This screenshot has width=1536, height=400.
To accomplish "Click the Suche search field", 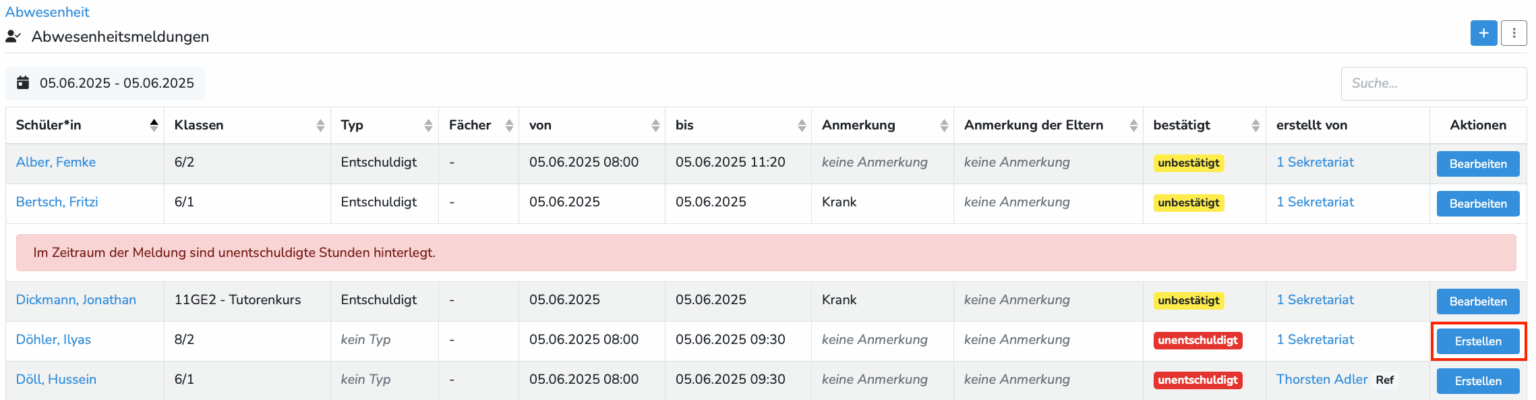I will coord(1433,83).
